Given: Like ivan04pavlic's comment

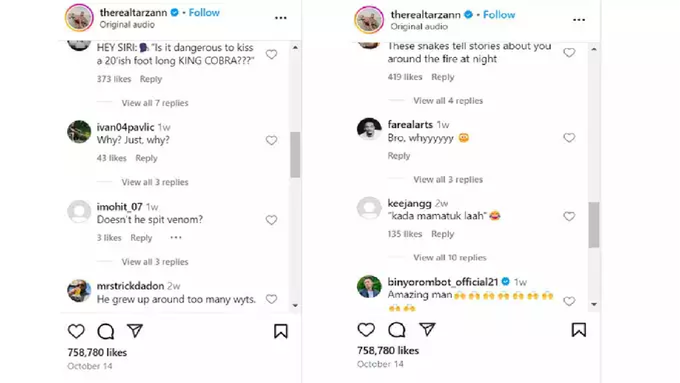Looking at the screenshot, I should tap(271, 140).
